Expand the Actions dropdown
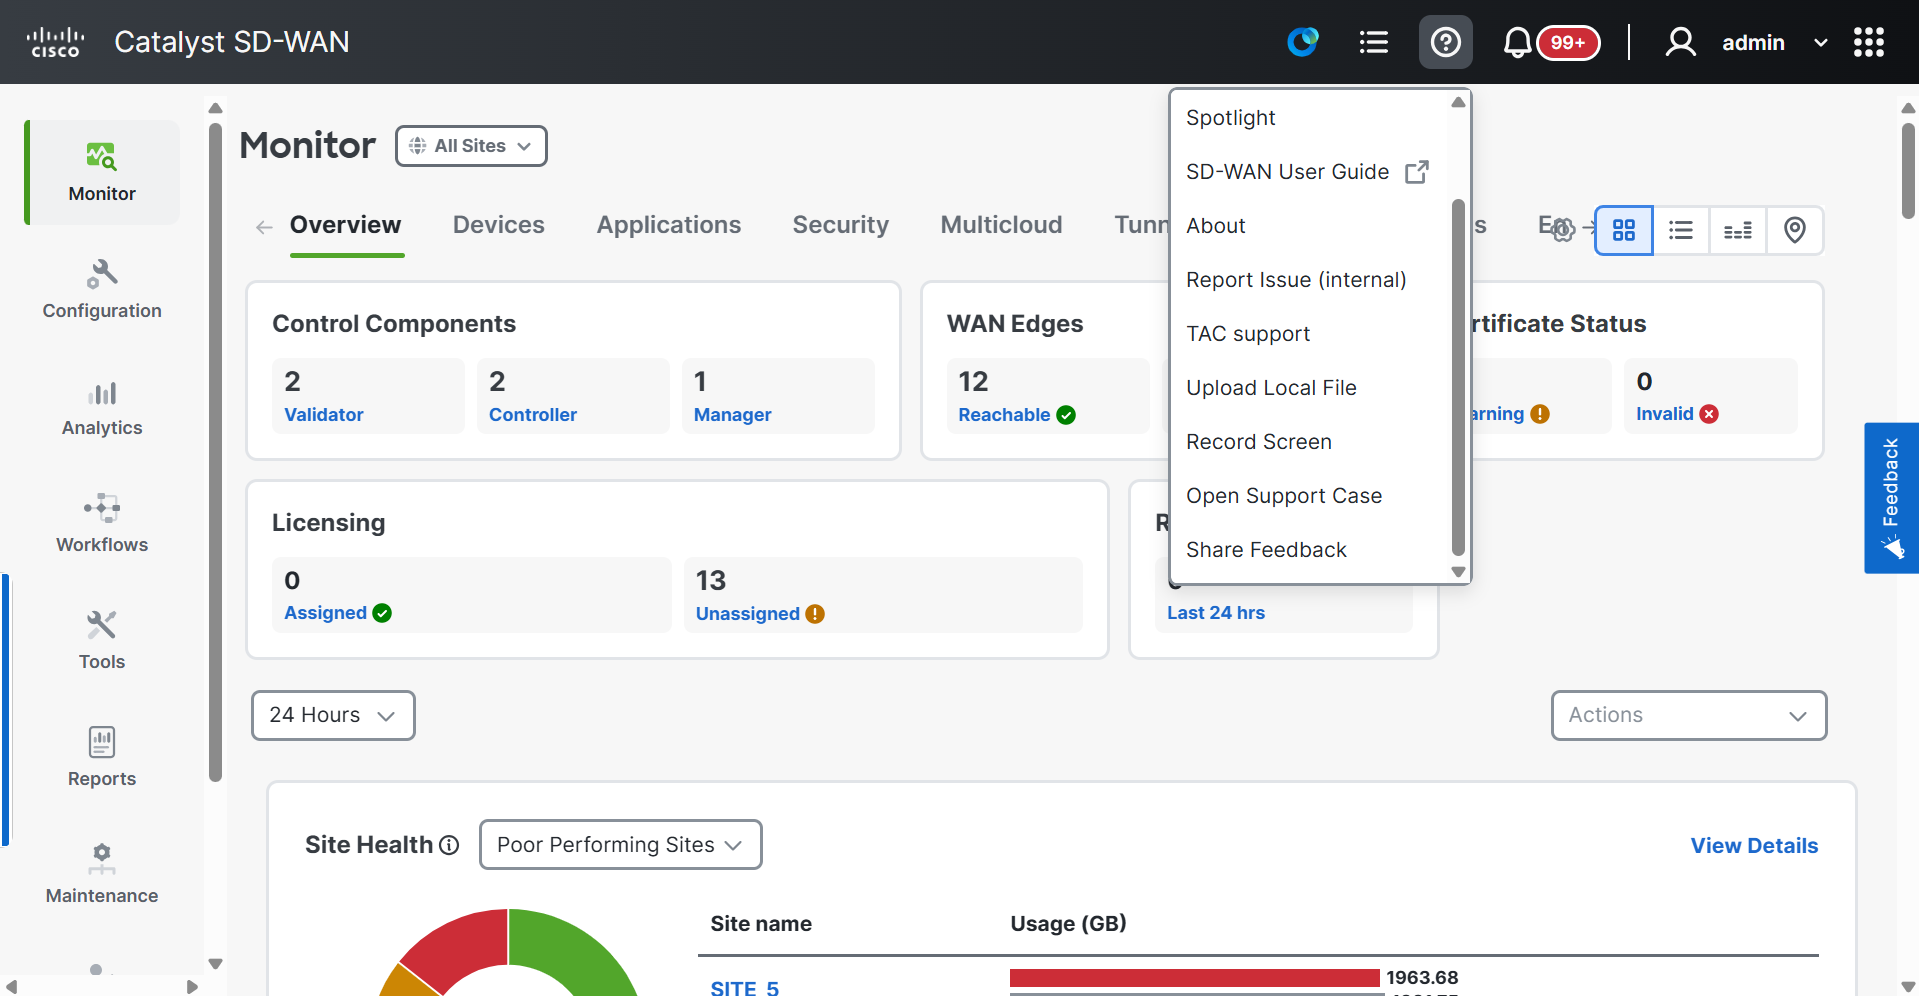Screen dimensions: 1919x996 (x=1688, y=715)
